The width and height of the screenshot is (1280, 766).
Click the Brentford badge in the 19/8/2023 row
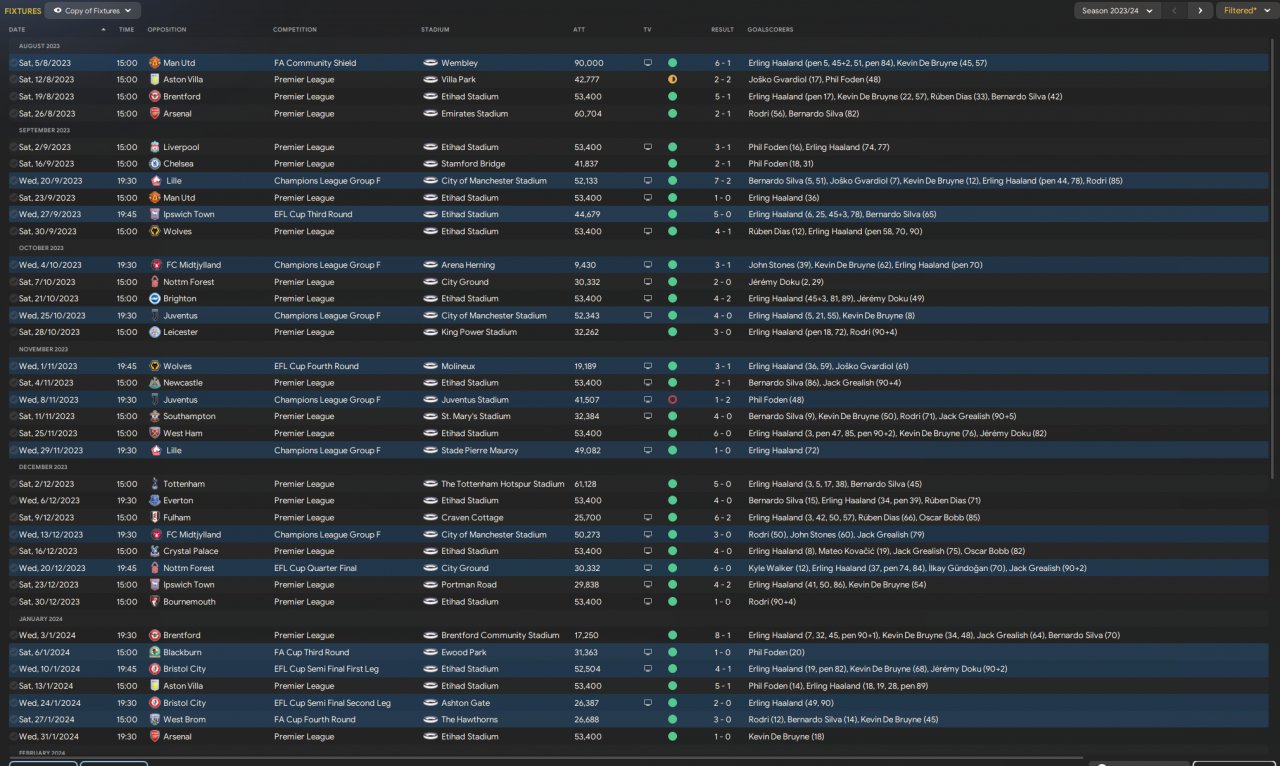coord(155,97)
